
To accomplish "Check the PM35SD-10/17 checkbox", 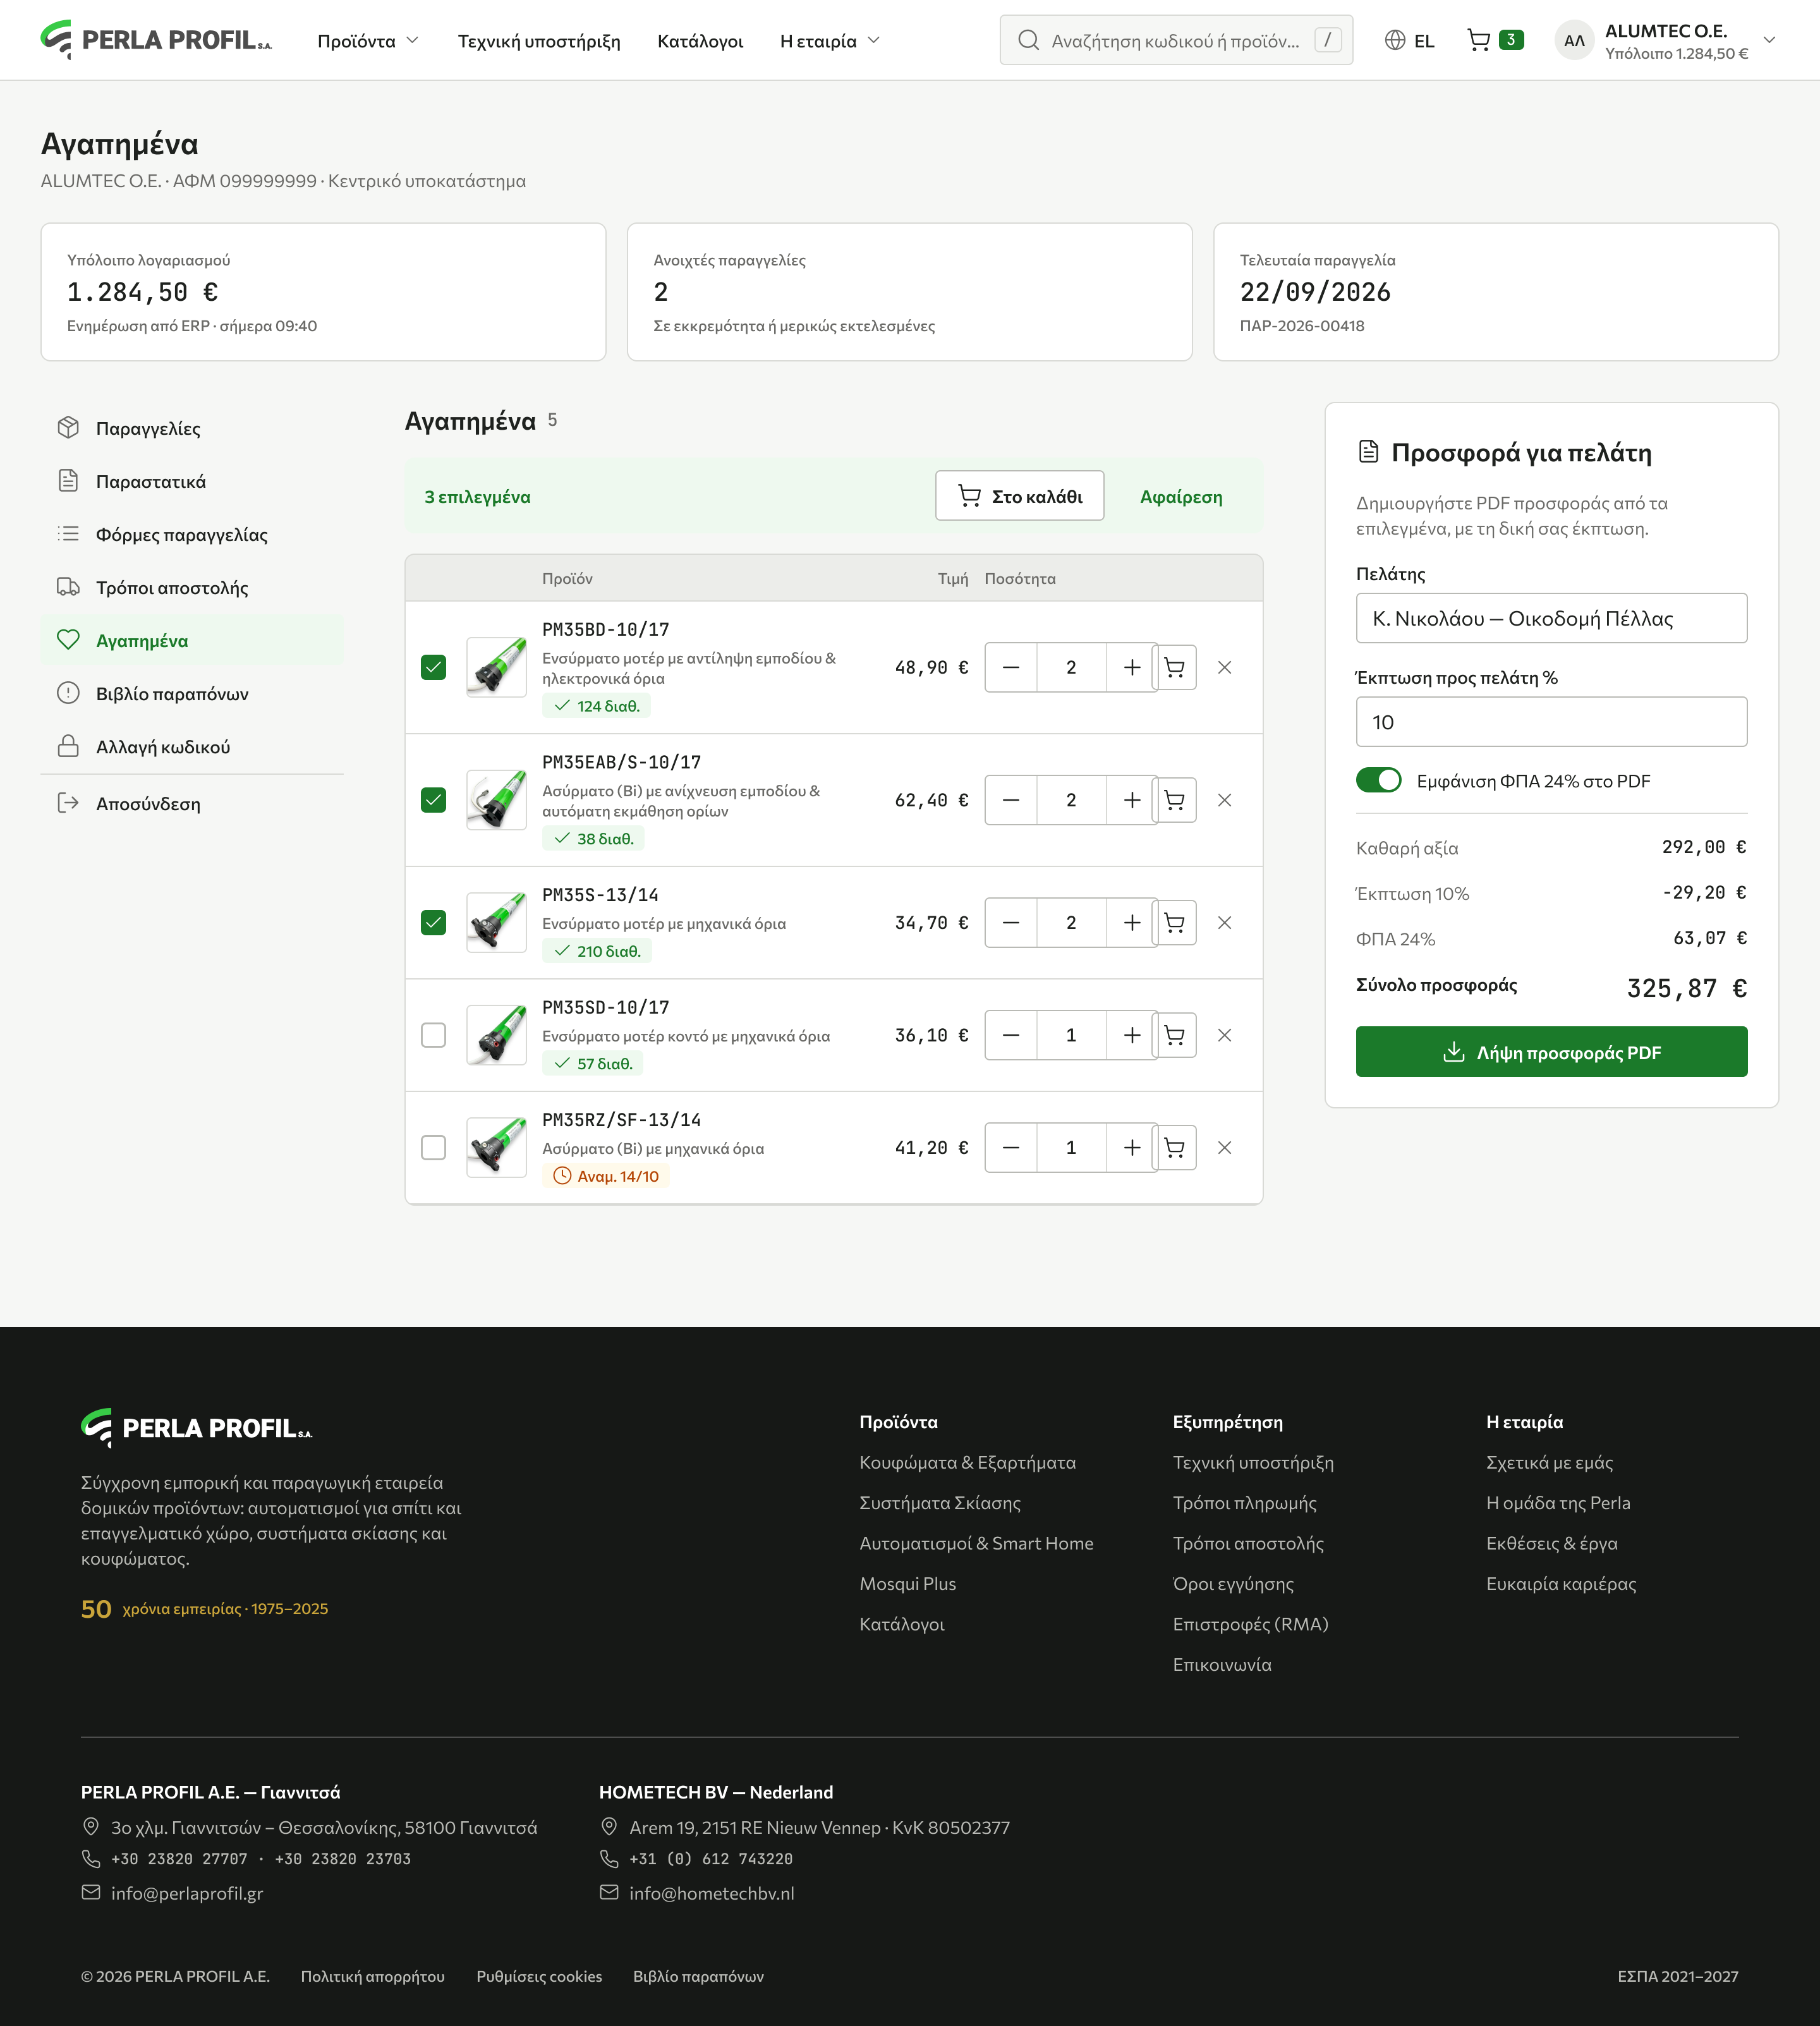I will (433, 1035).
